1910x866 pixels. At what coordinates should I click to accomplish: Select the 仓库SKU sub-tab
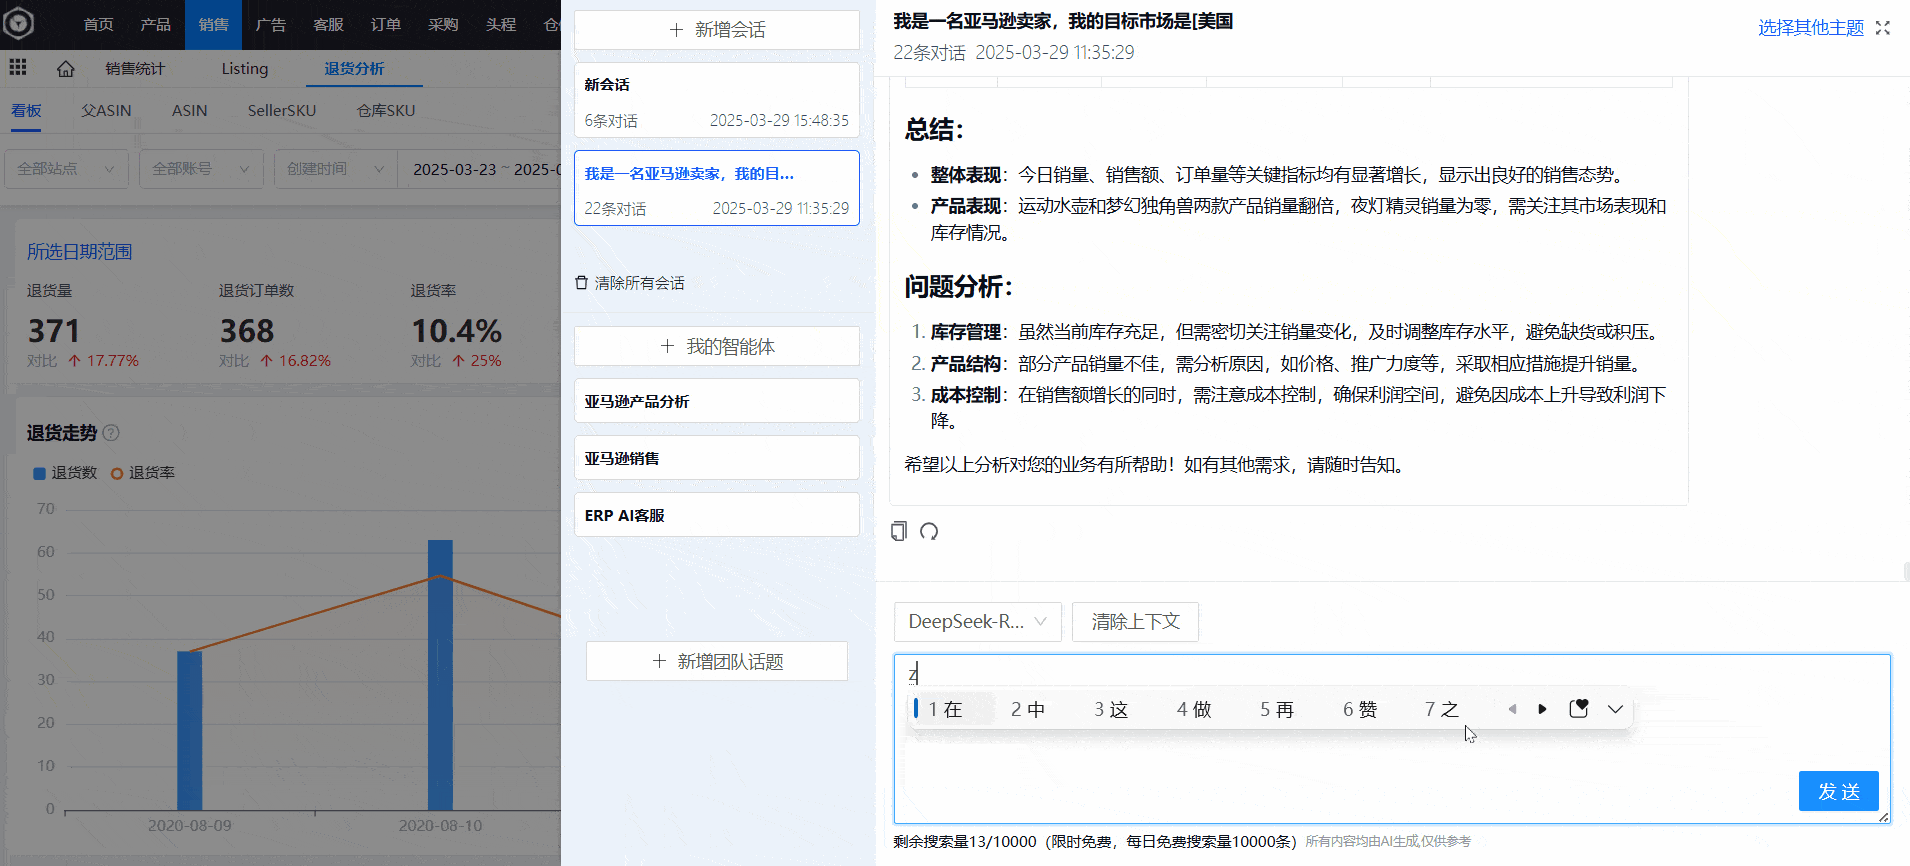(386, 110)
